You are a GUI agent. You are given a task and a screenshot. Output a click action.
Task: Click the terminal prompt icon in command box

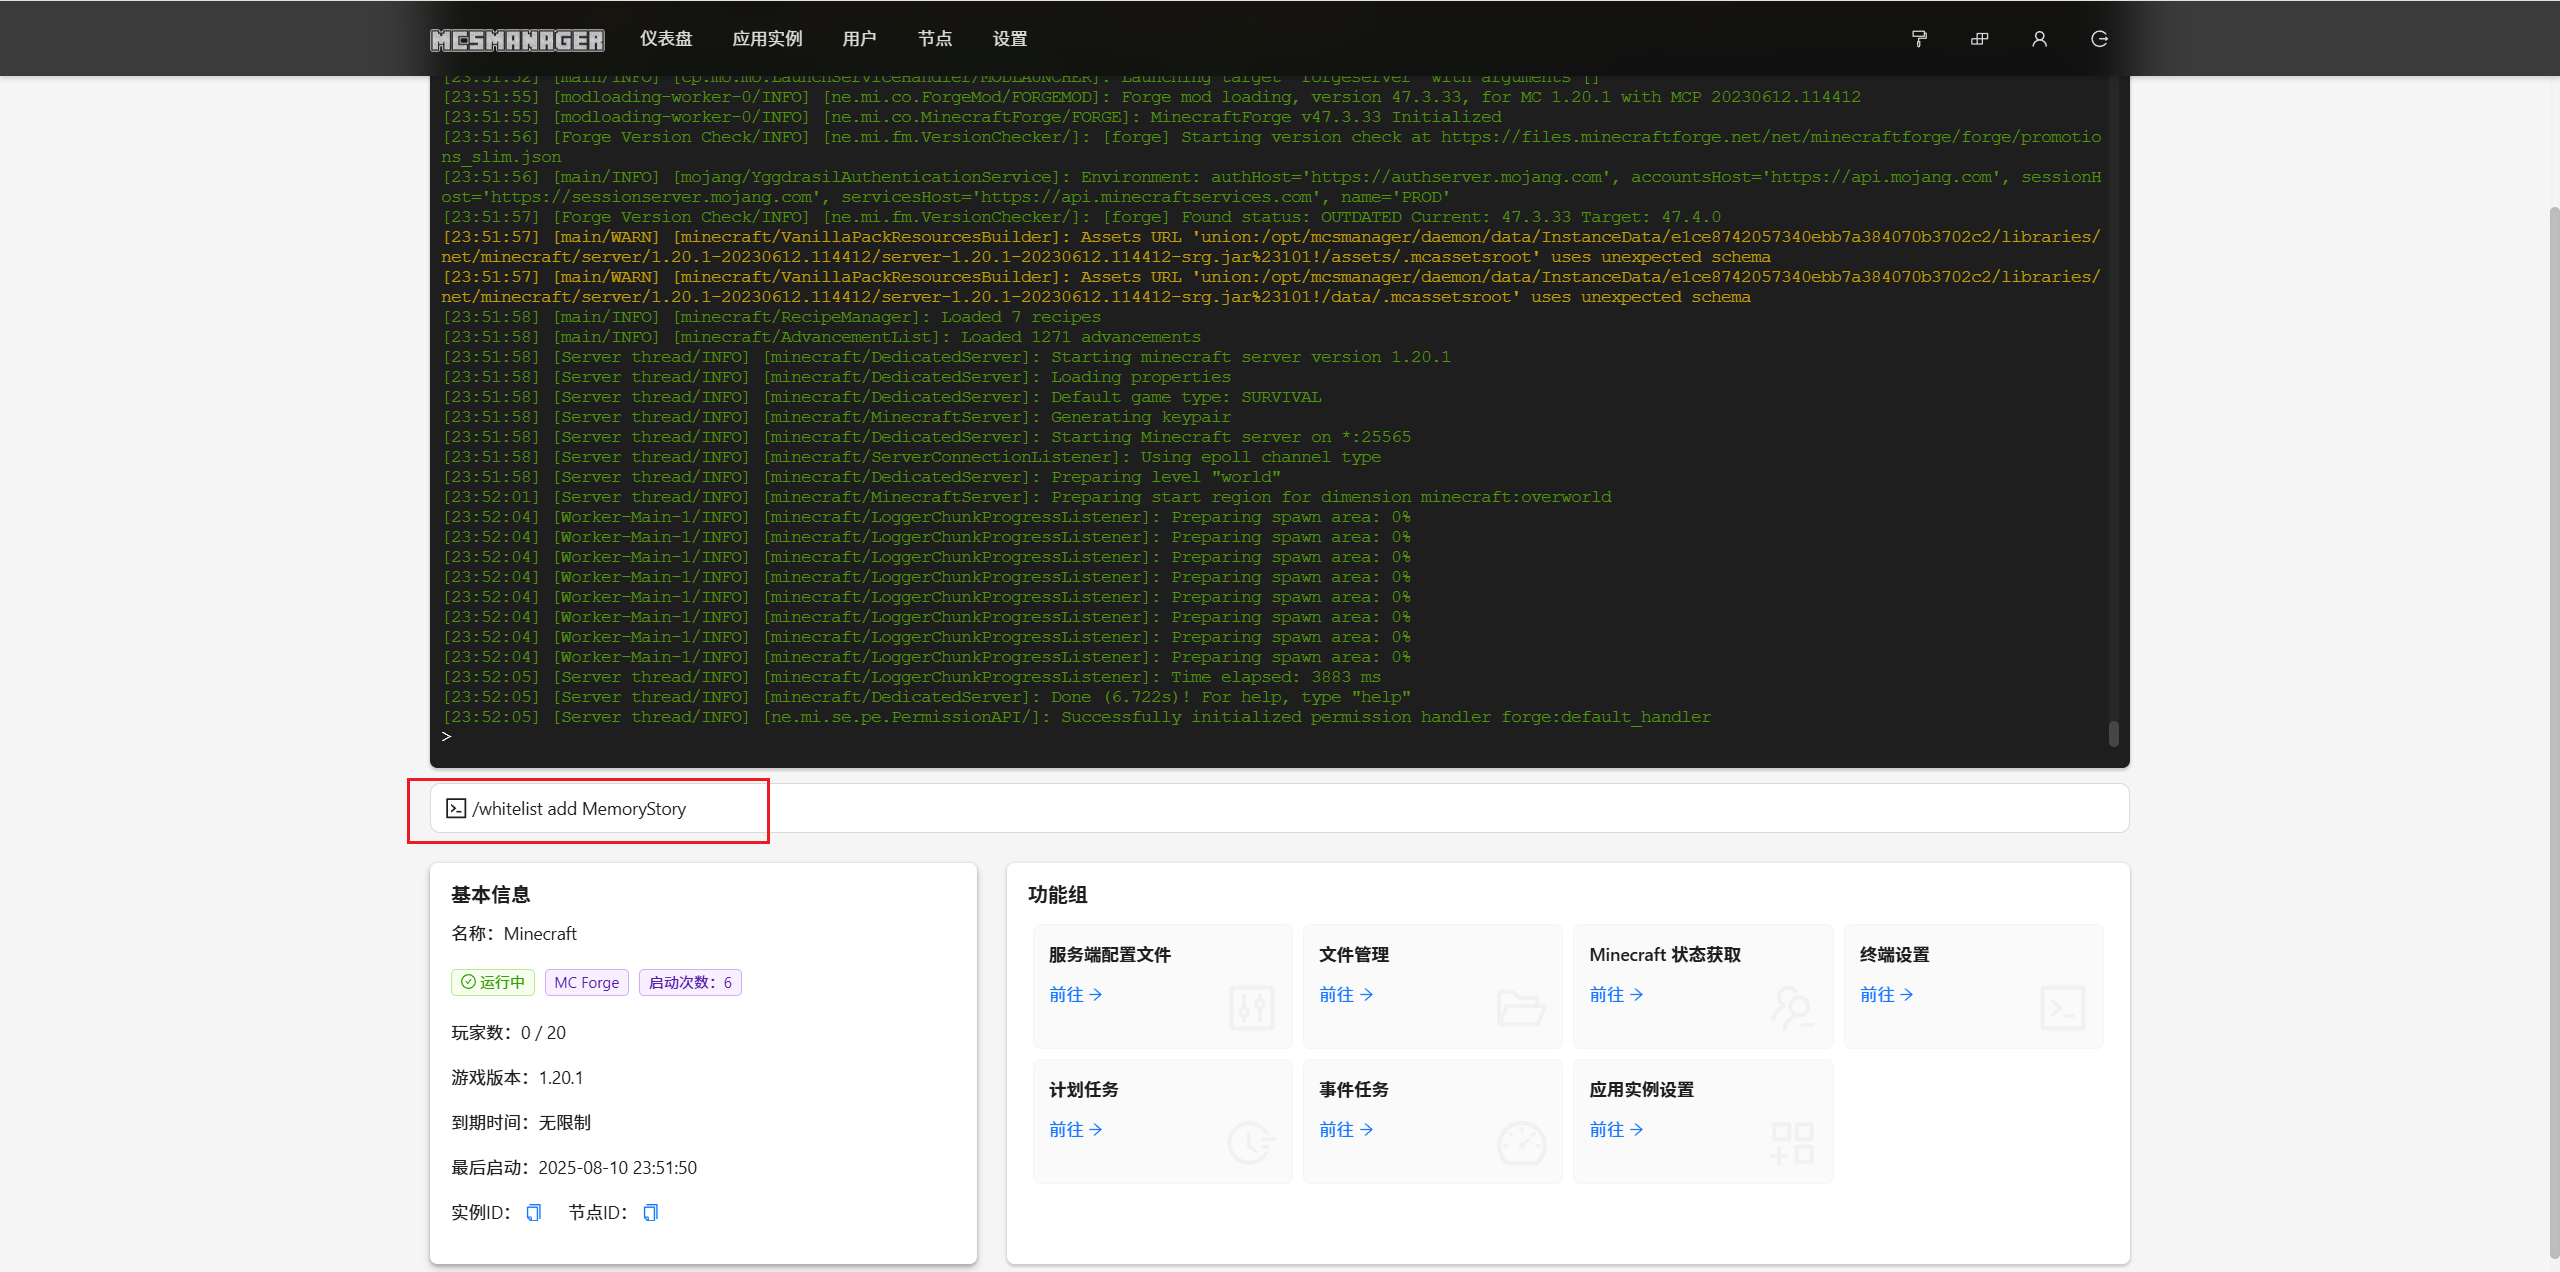456,808
